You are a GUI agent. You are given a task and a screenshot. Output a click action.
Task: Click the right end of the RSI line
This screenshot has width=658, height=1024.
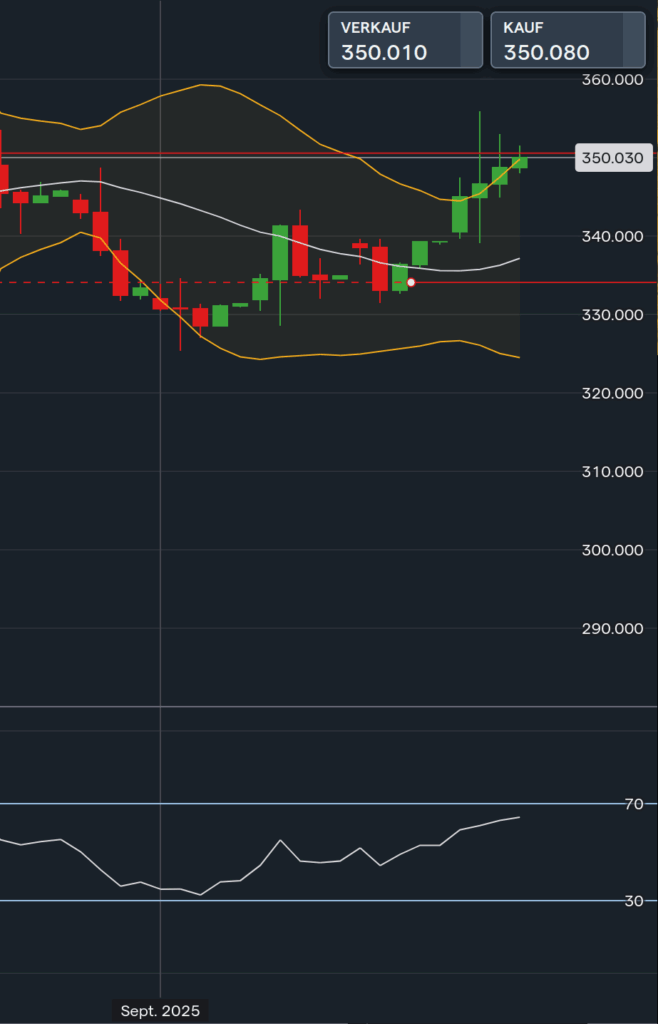tap(519, 817)
